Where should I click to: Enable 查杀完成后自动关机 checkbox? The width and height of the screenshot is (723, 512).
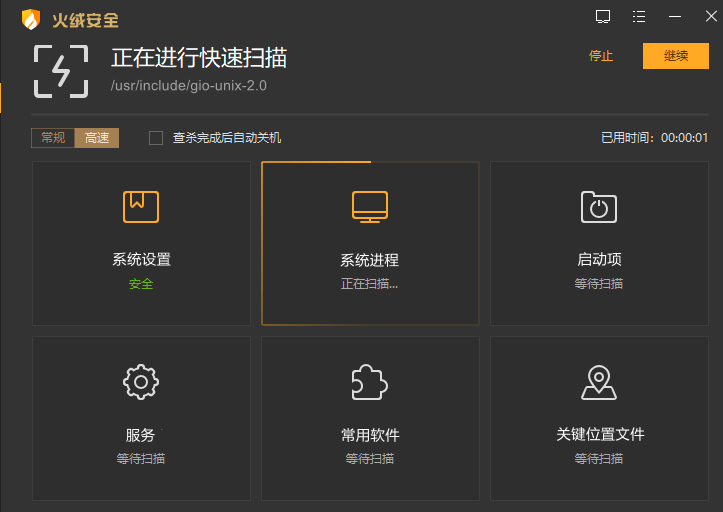156,138
